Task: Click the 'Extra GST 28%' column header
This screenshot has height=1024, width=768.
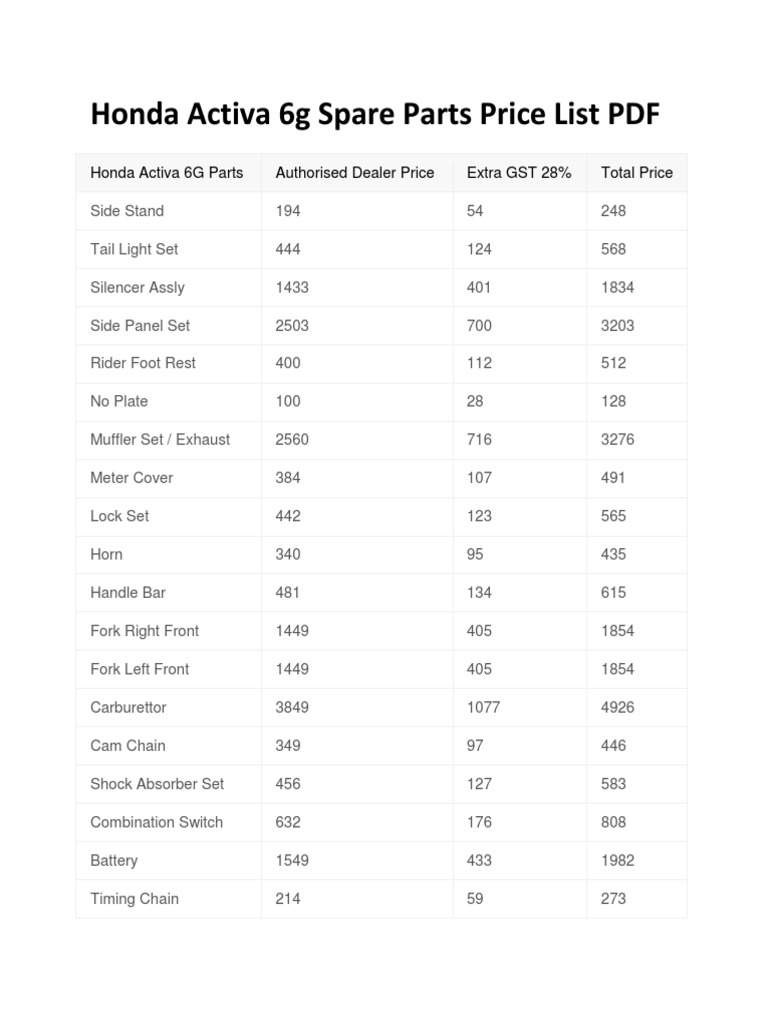Action: [519, 173]
